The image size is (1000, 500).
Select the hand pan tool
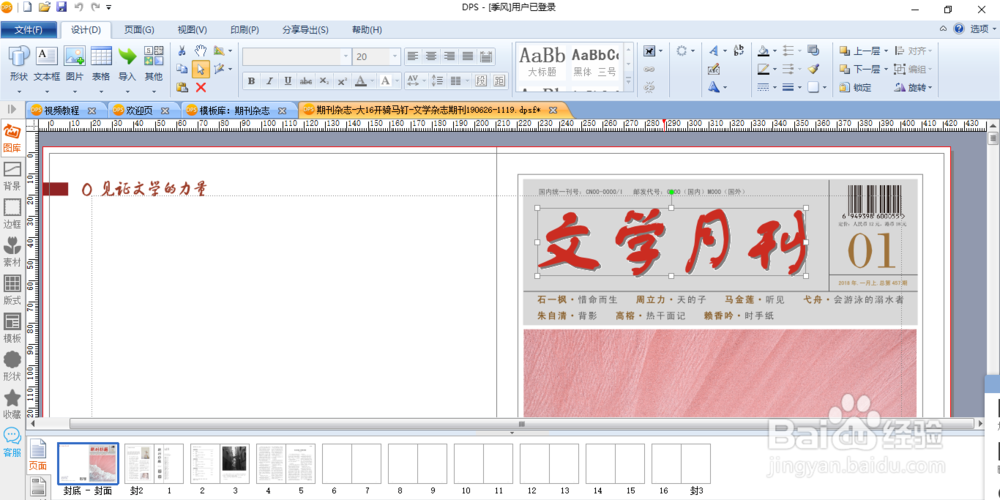tap(201, 50)
